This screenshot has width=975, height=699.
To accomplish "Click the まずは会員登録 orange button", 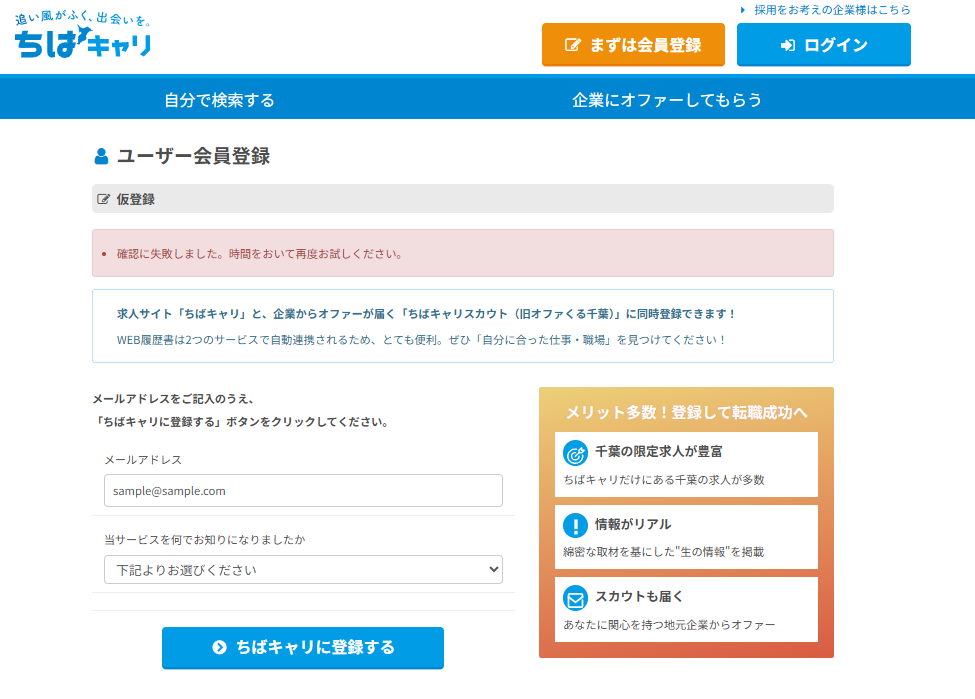I will [633, 45].
